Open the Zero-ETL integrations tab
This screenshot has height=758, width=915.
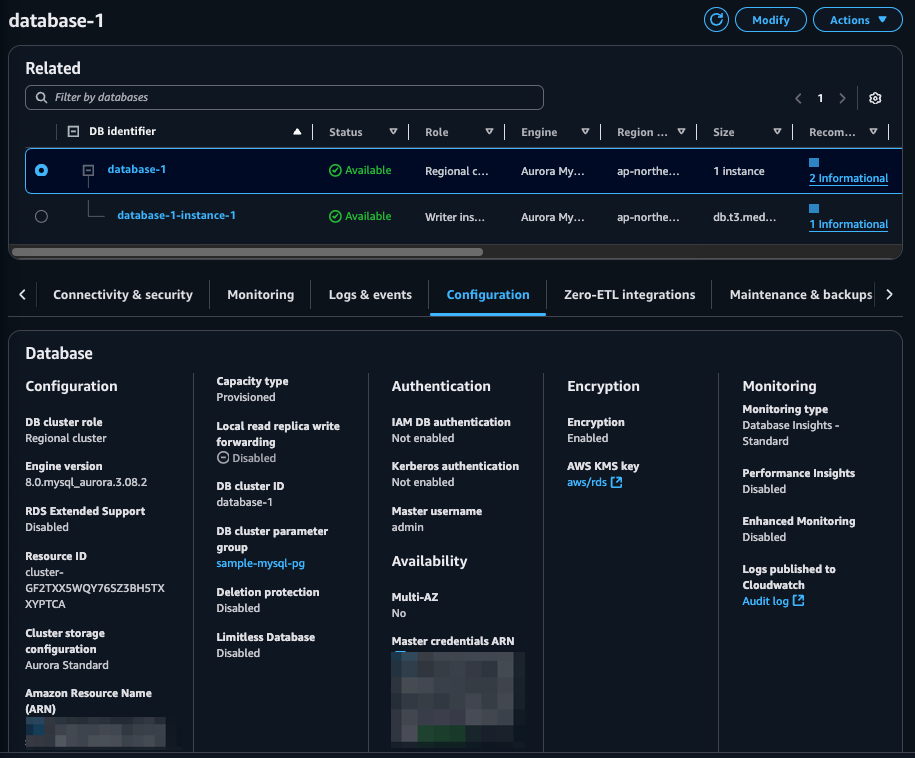click(630, 295)
